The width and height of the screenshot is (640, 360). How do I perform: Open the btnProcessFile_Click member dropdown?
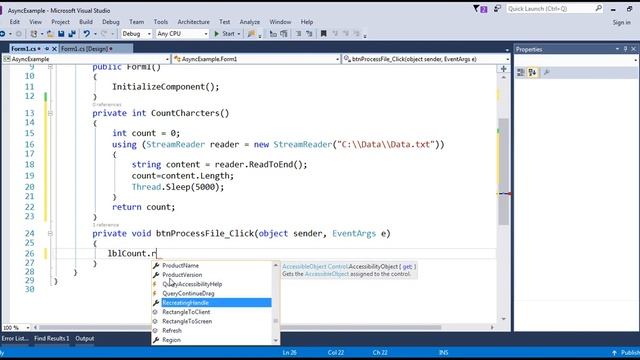pyautogui.click(x=426, y=59)
